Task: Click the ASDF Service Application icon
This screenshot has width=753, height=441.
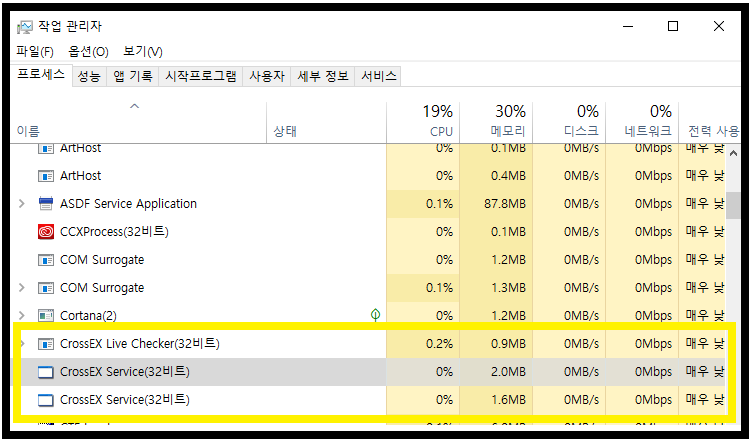Action: pyautogui.click(x=46, y=204)
